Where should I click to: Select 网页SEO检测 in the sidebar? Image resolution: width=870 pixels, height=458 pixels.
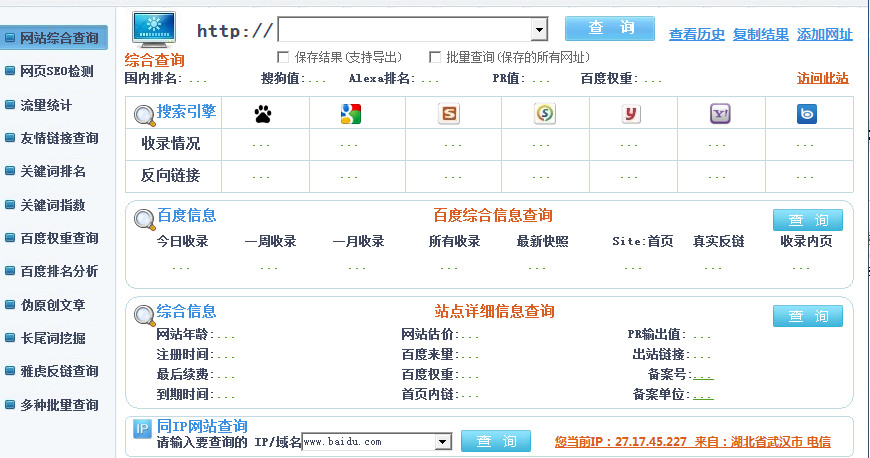[57, 71]
